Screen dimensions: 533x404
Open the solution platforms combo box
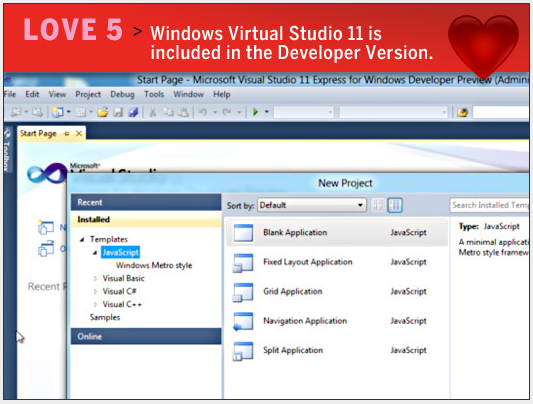click(x=393, y=112)
